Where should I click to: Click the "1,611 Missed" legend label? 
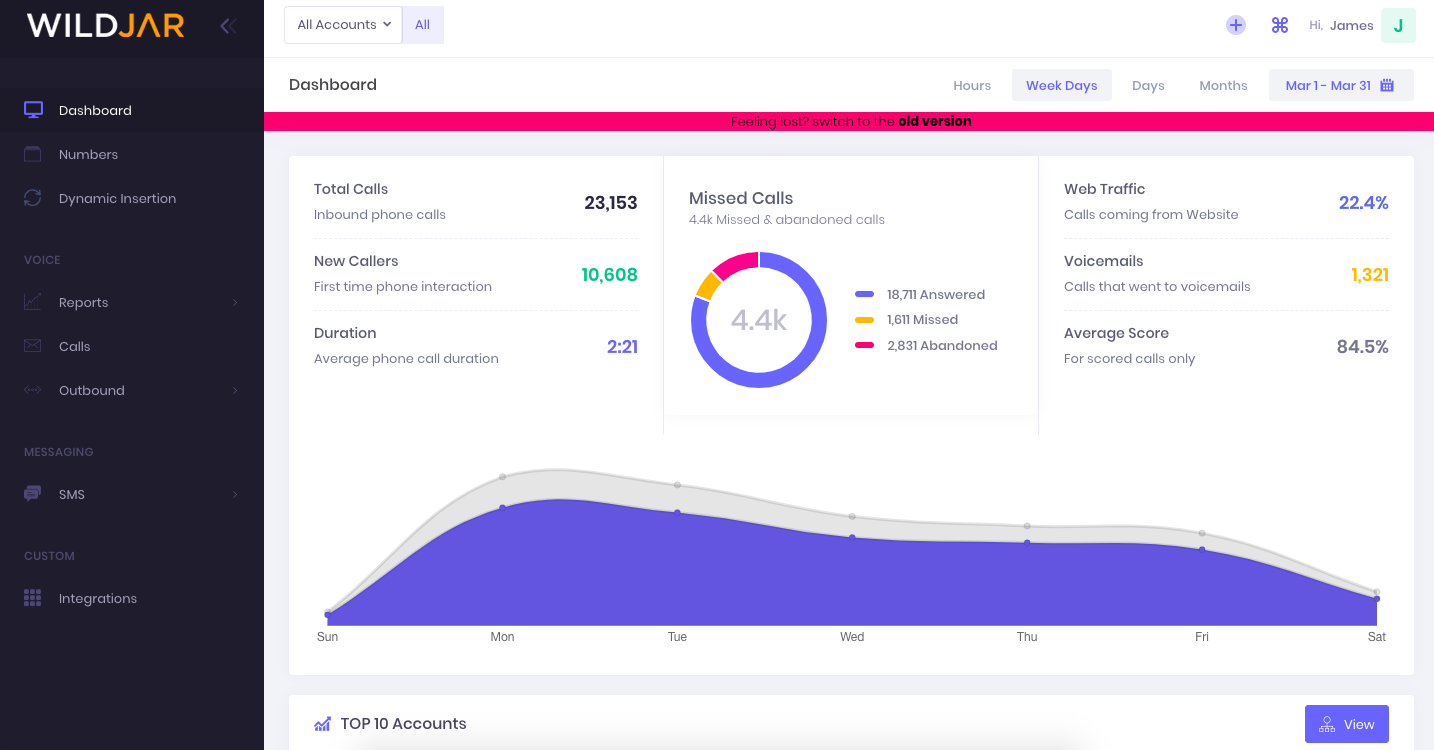coord(923,320)
